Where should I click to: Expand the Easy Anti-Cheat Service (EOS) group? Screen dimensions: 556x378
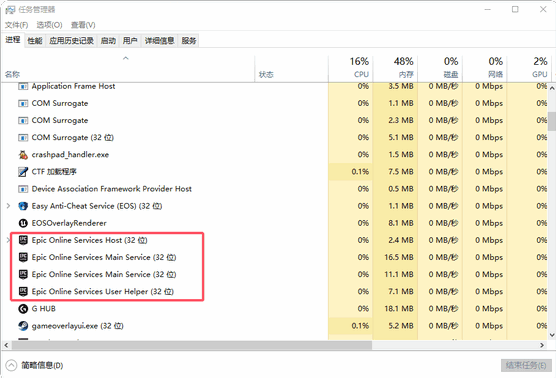(x=8, y=206)
